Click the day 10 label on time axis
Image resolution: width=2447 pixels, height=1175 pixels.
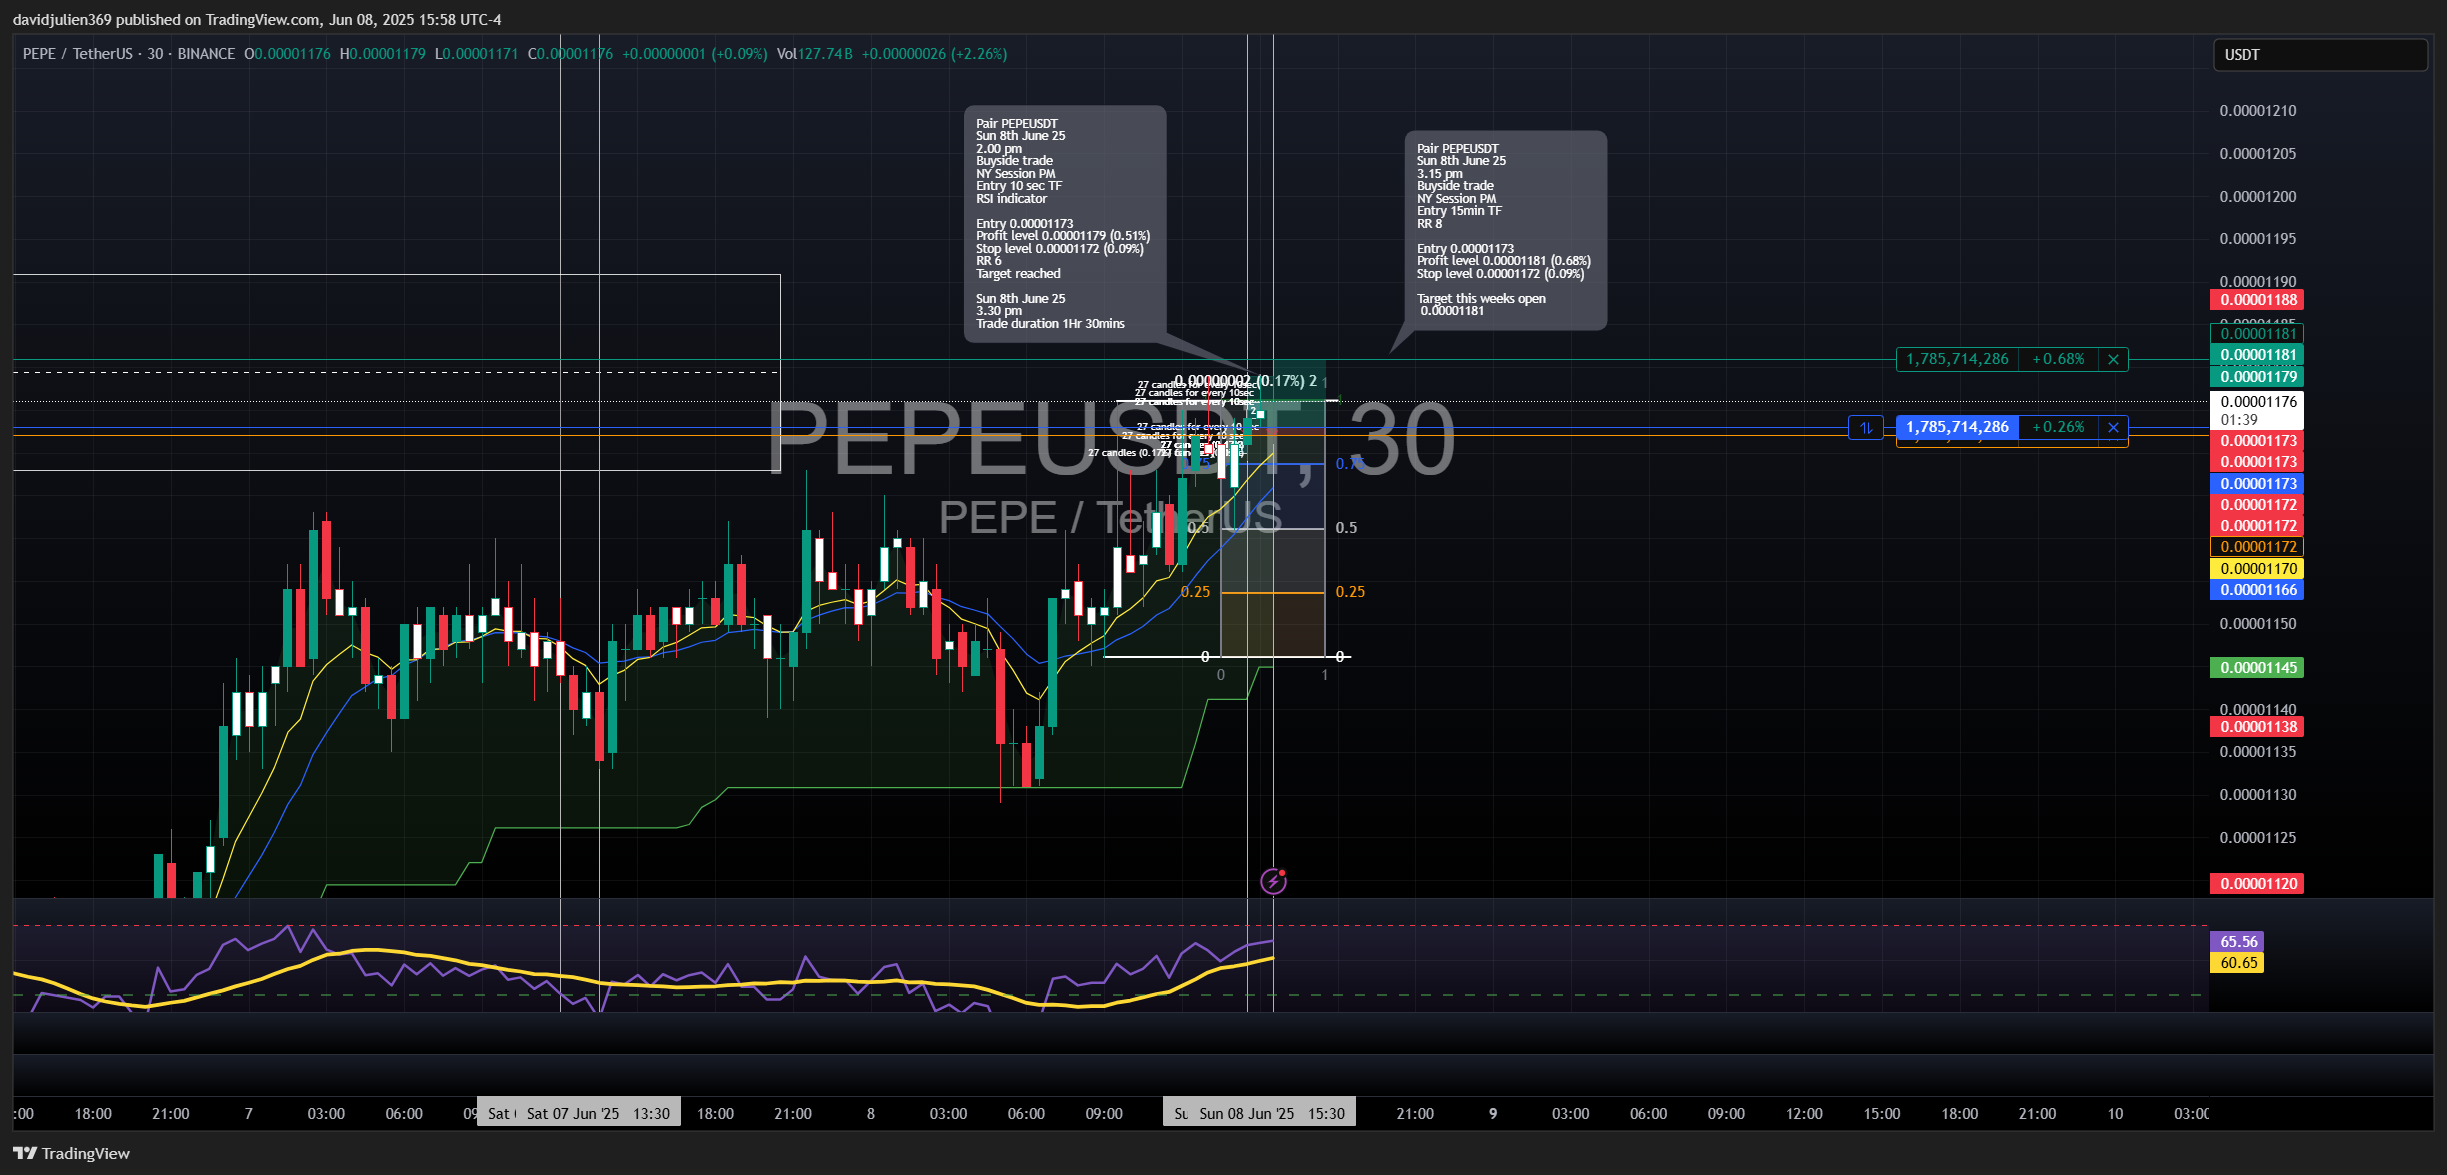(2115, 1114)
